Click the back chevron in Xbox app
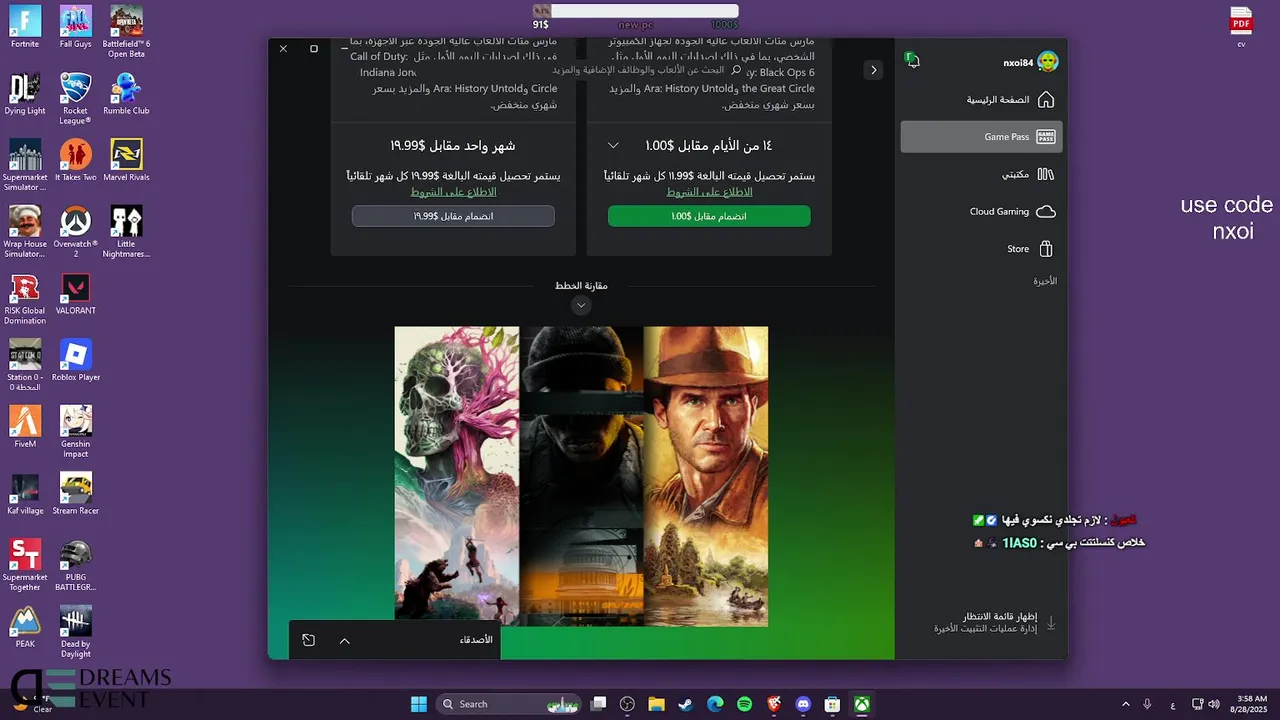 click(874, 70)
